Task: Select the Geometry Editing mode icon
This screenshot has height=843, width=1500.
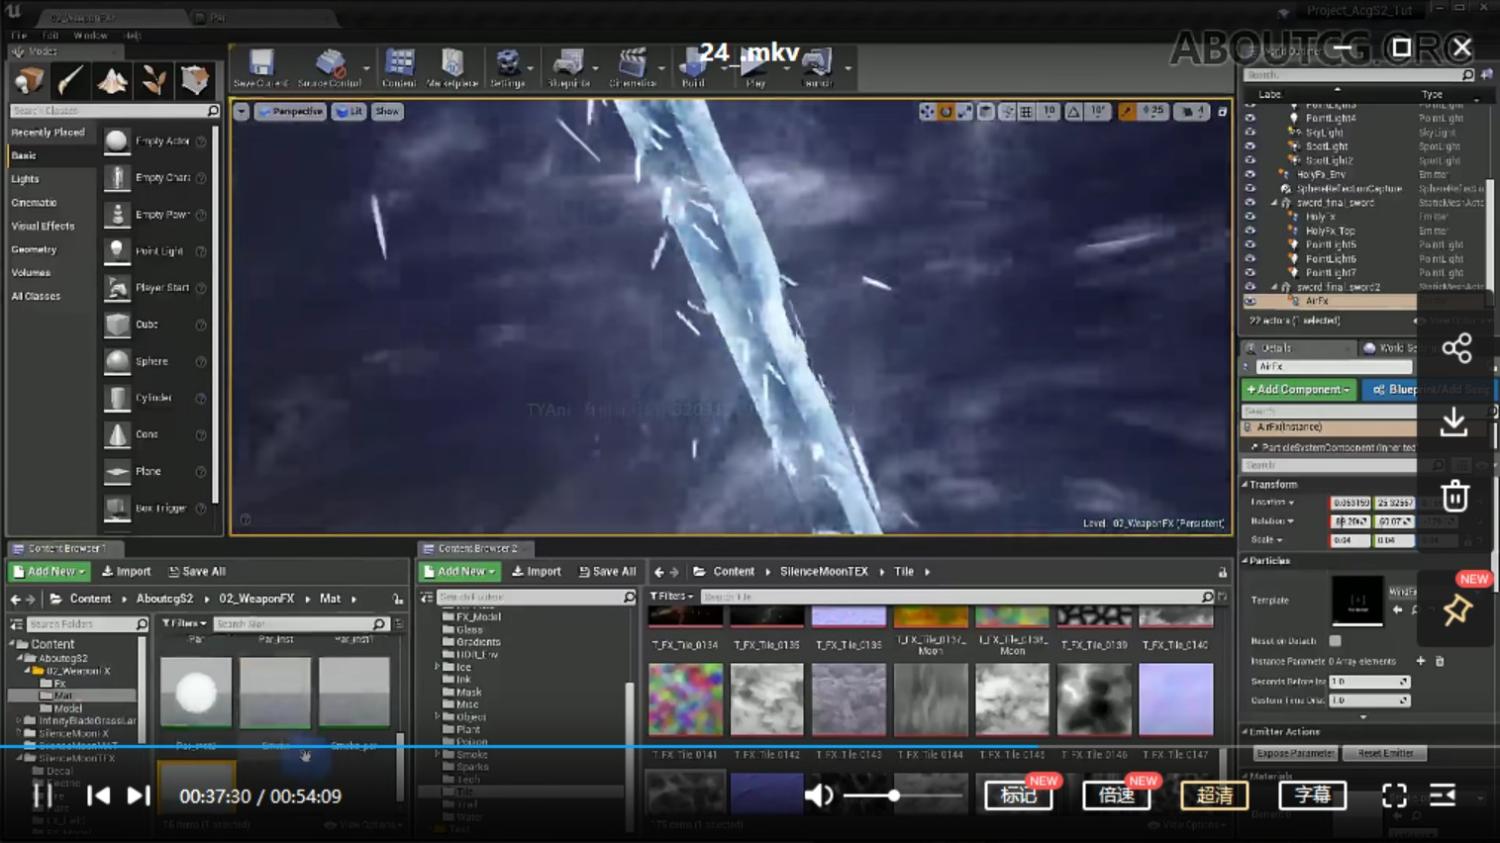Action: click(x=195, y=80)
